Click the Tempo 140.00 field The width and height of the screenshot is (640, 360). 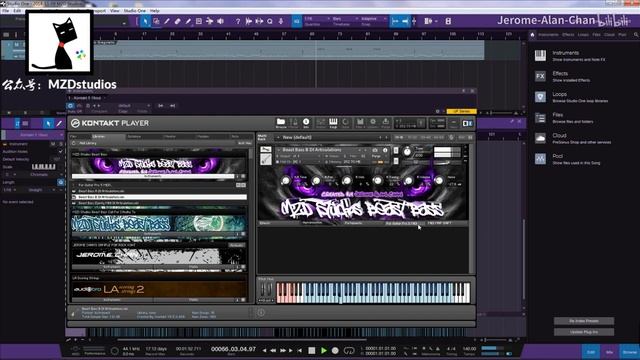[469, 349]
